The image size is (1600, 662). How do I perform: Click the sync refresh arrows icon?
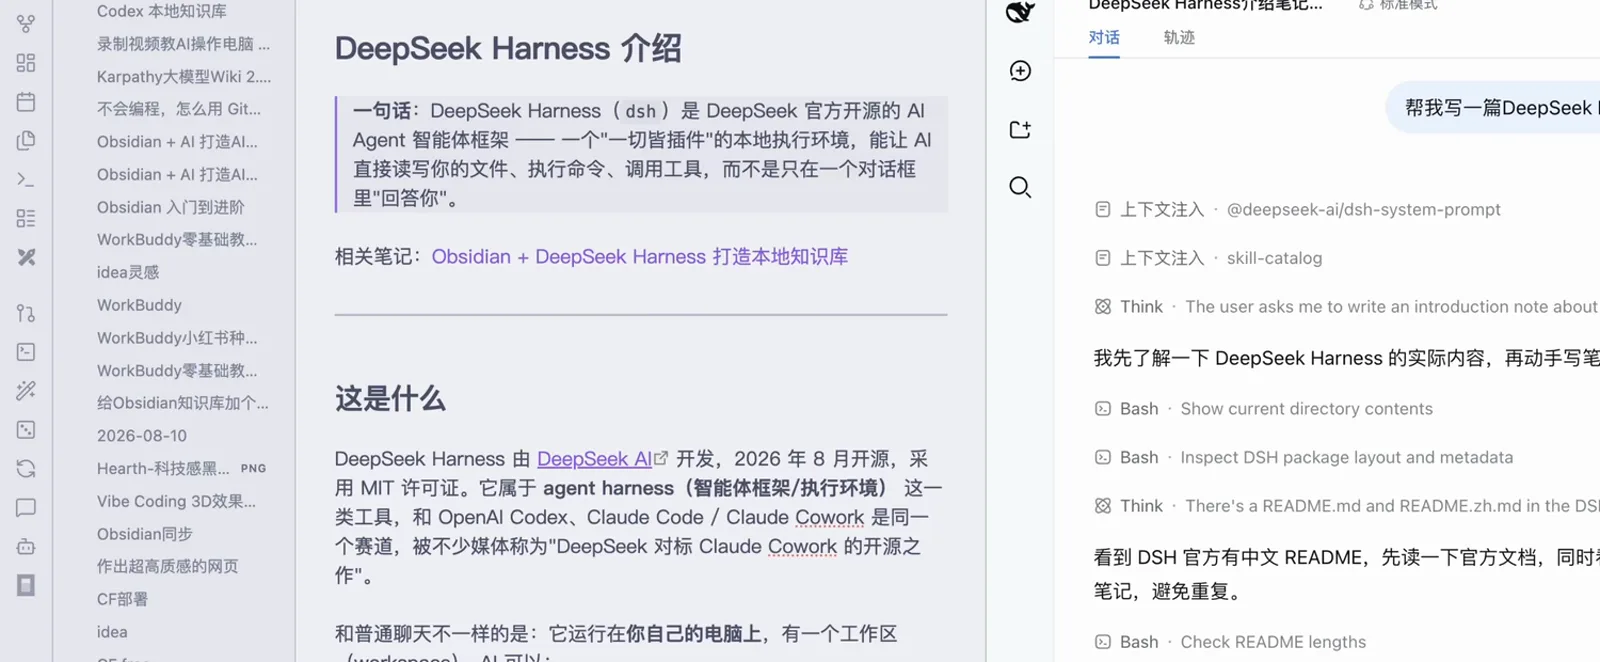click(x=26, y=468)
